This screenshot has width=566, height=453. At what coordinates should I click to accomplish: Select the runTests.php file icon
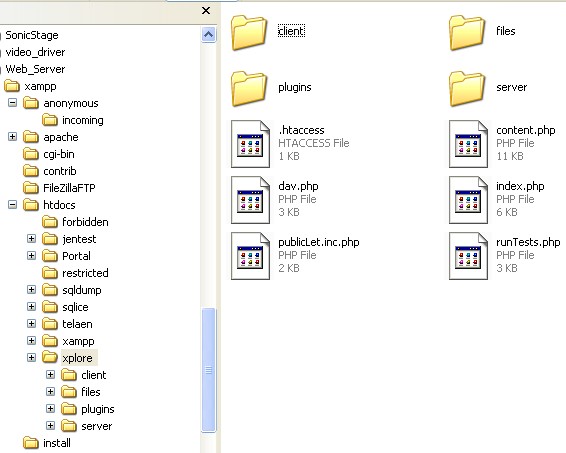[469, 256]
